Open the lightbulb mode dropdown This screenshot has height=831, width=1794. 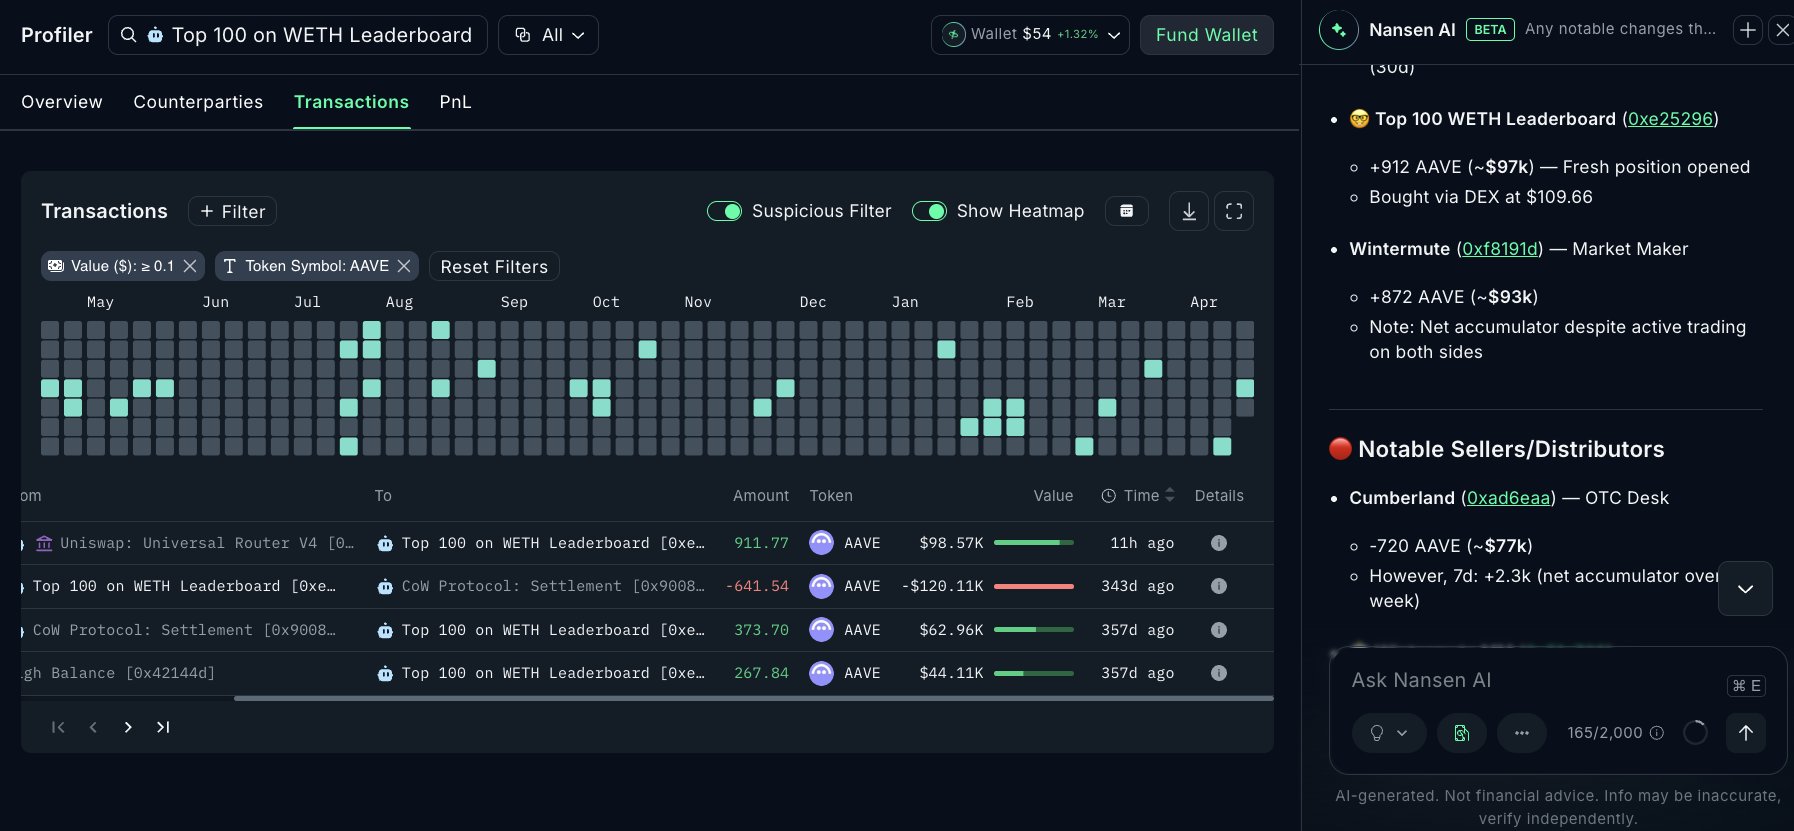(x=1389, y=733)
